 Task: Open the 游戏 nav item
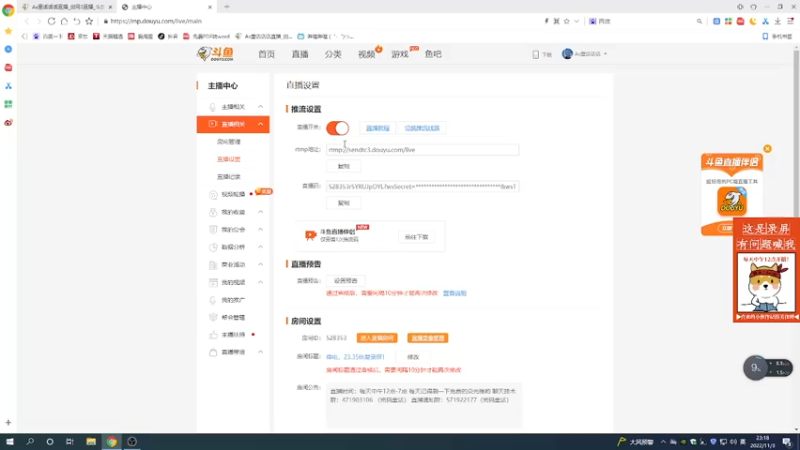coord(399,54)
